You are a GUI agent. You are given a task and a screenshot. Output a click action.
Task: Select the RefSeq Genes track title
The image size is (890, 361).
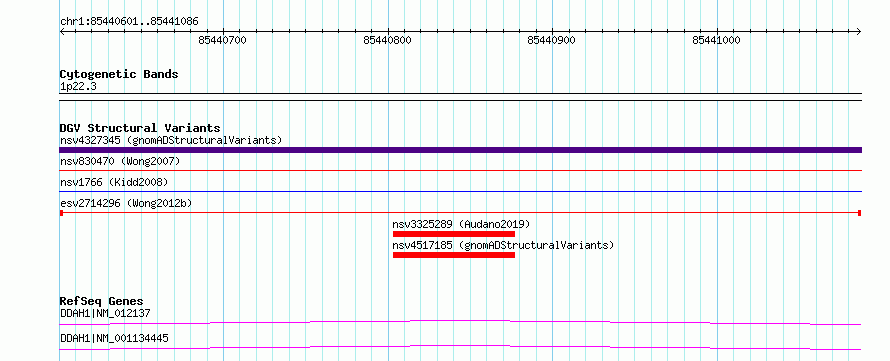tap(102, 301)
